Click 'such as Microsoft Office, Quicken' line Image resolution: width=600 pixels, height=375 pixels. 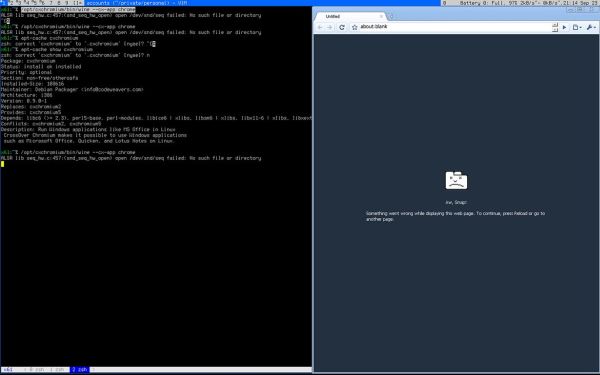point(89,141)
